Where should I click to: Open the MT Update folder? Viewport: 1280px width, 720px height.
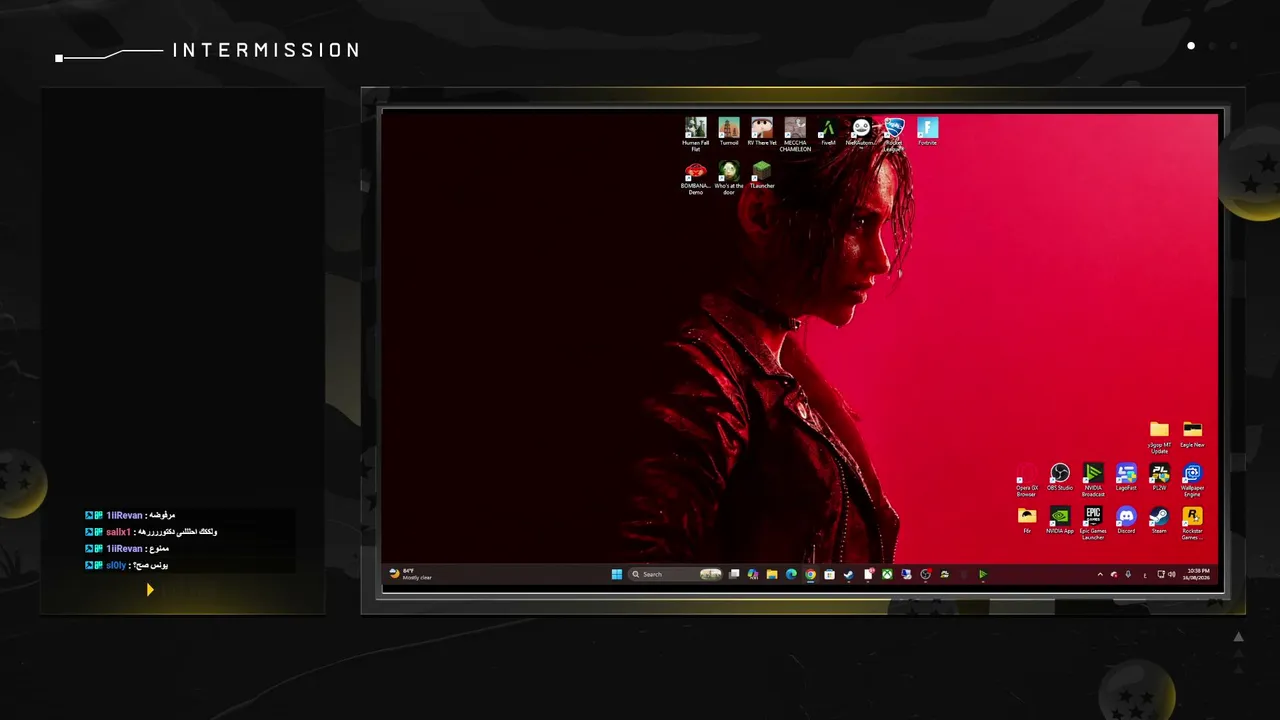click(1159, 437)
